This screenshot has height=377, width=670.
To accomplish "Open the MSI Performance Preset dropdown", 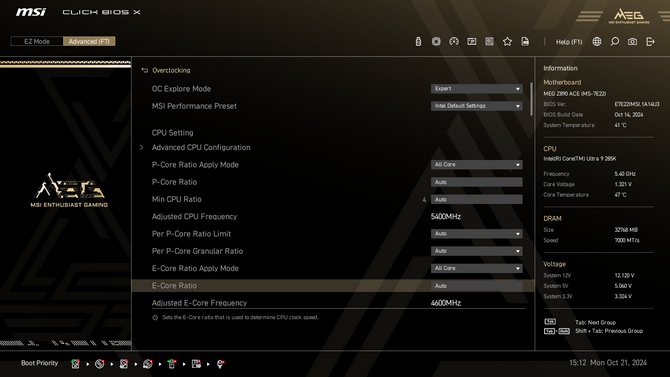I will coord(476,106).
